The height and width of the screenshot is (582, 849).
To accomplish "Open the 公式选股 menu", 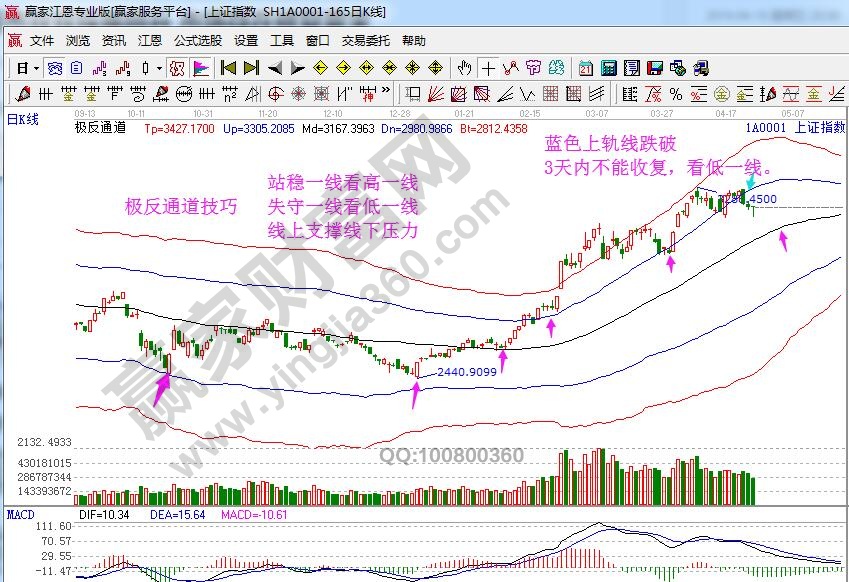I will pyautogui.click(x=197, y=41).
